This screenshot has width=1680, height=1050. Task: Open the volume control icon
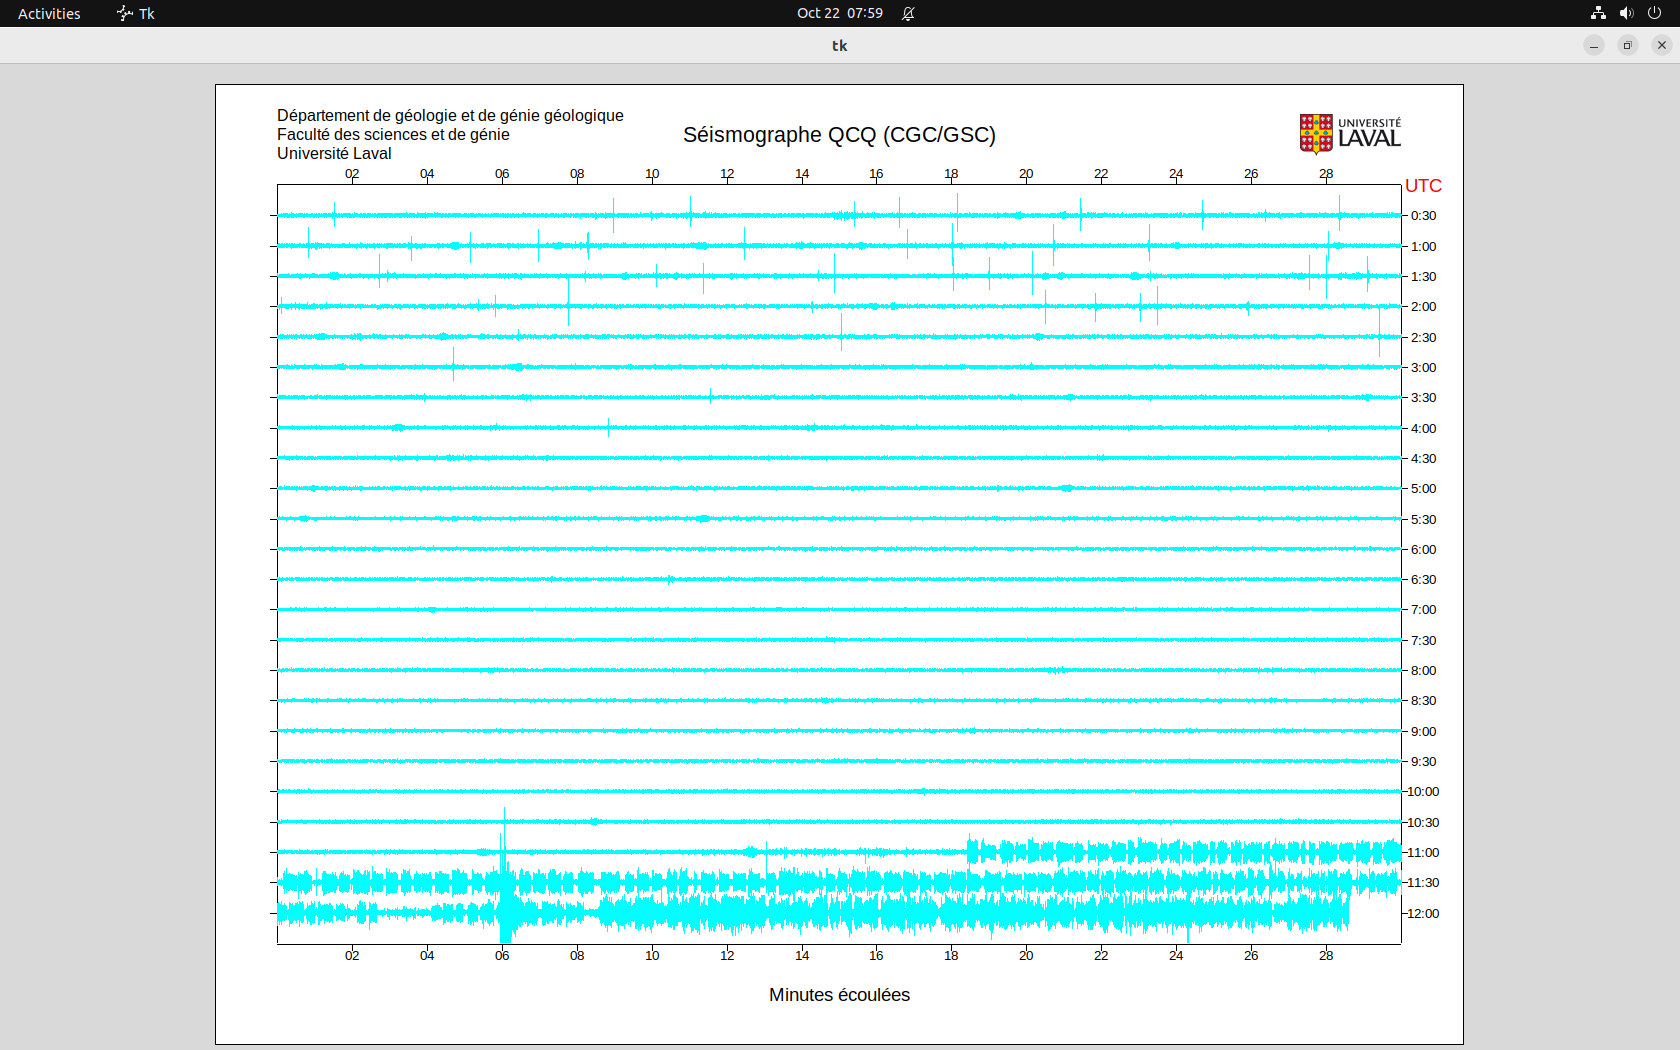click(1626, 13)
